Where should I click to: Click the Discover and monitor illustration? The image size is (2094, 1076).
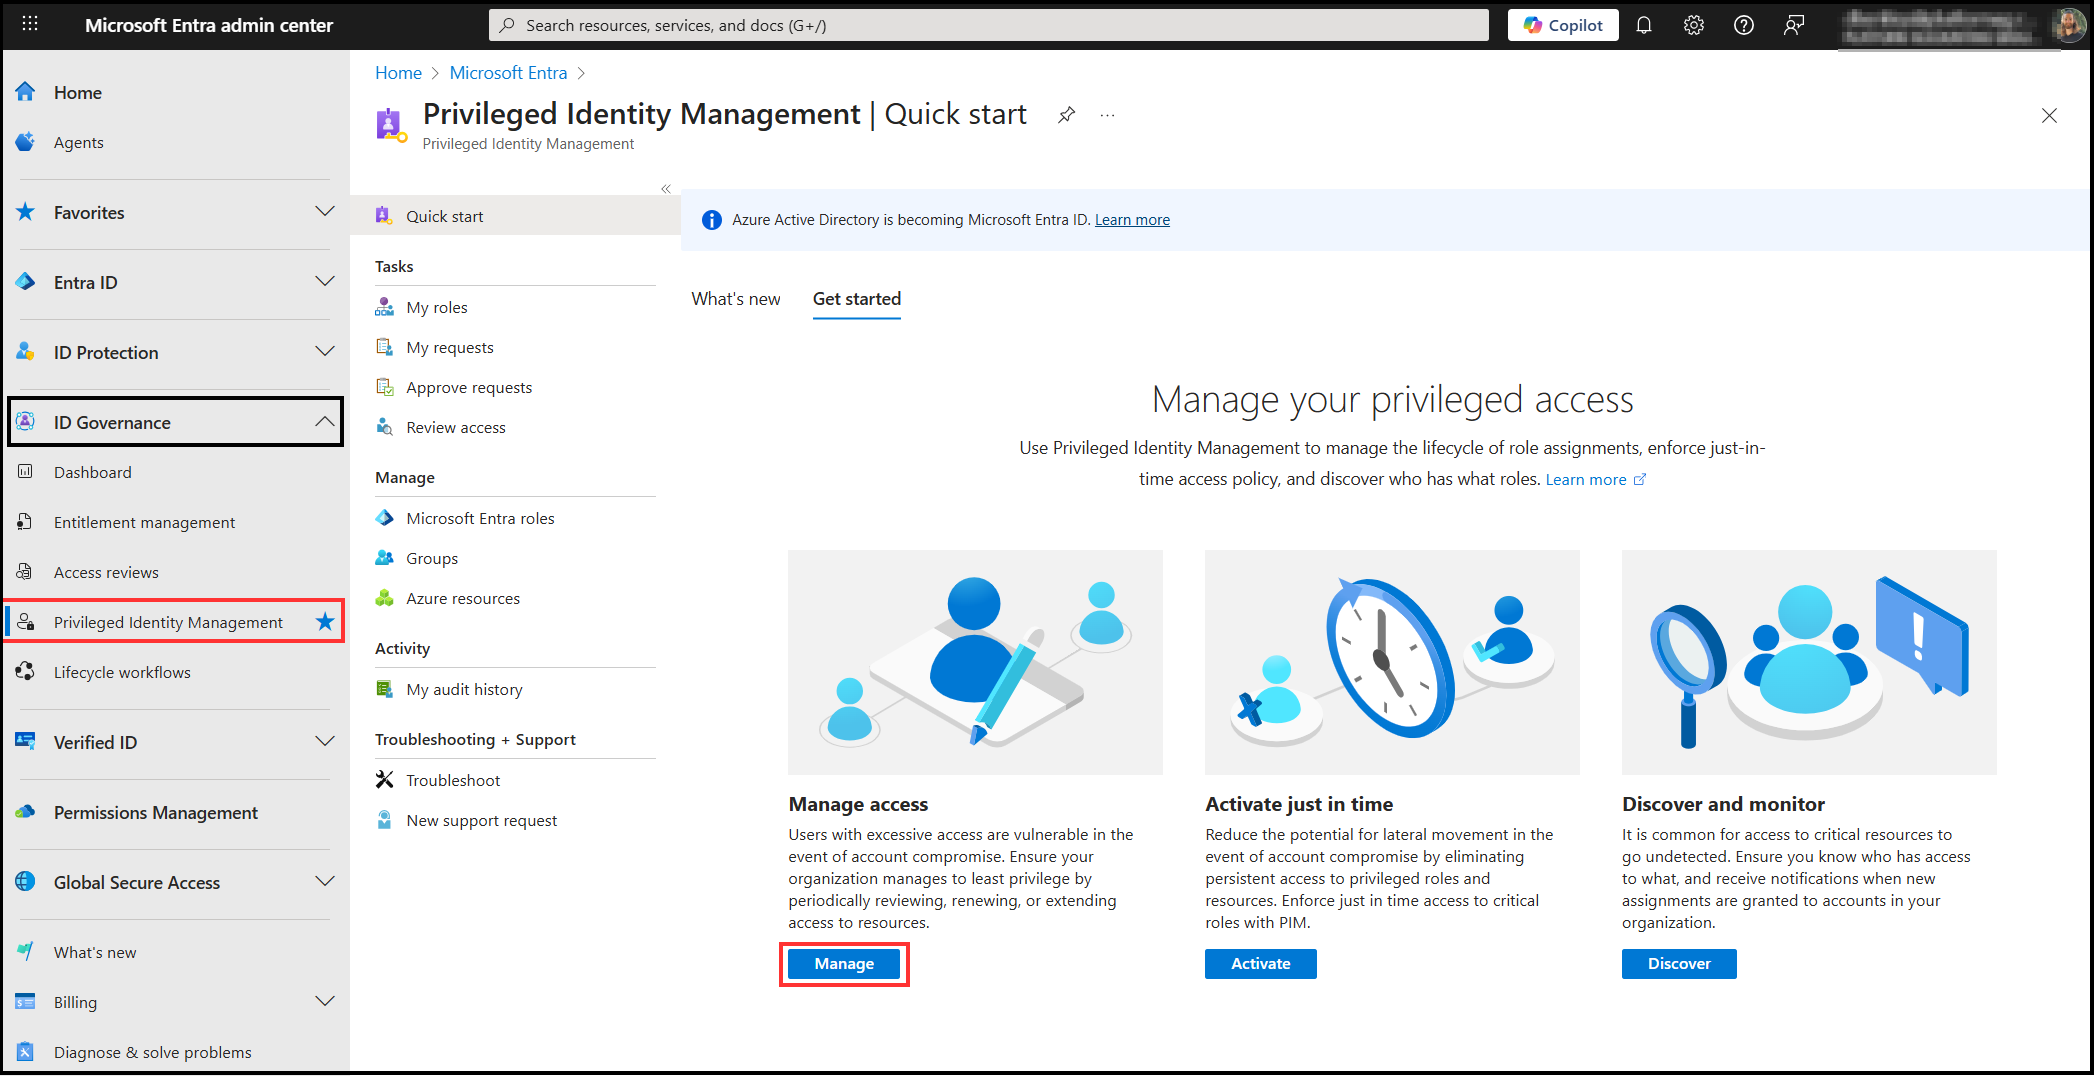coord(1809,662)
